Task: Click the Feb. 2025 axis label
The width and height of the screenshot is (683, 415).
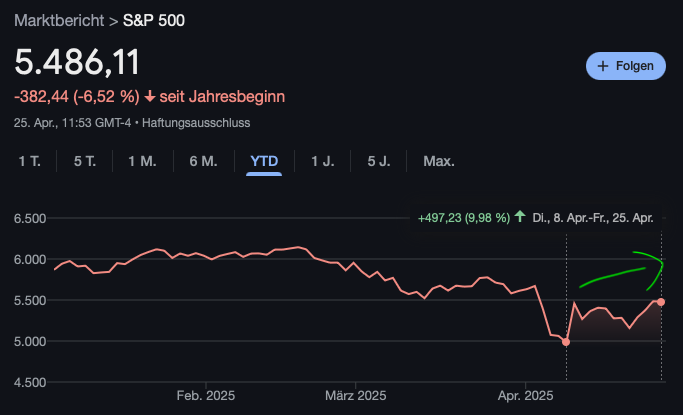Action: (206, 395)
